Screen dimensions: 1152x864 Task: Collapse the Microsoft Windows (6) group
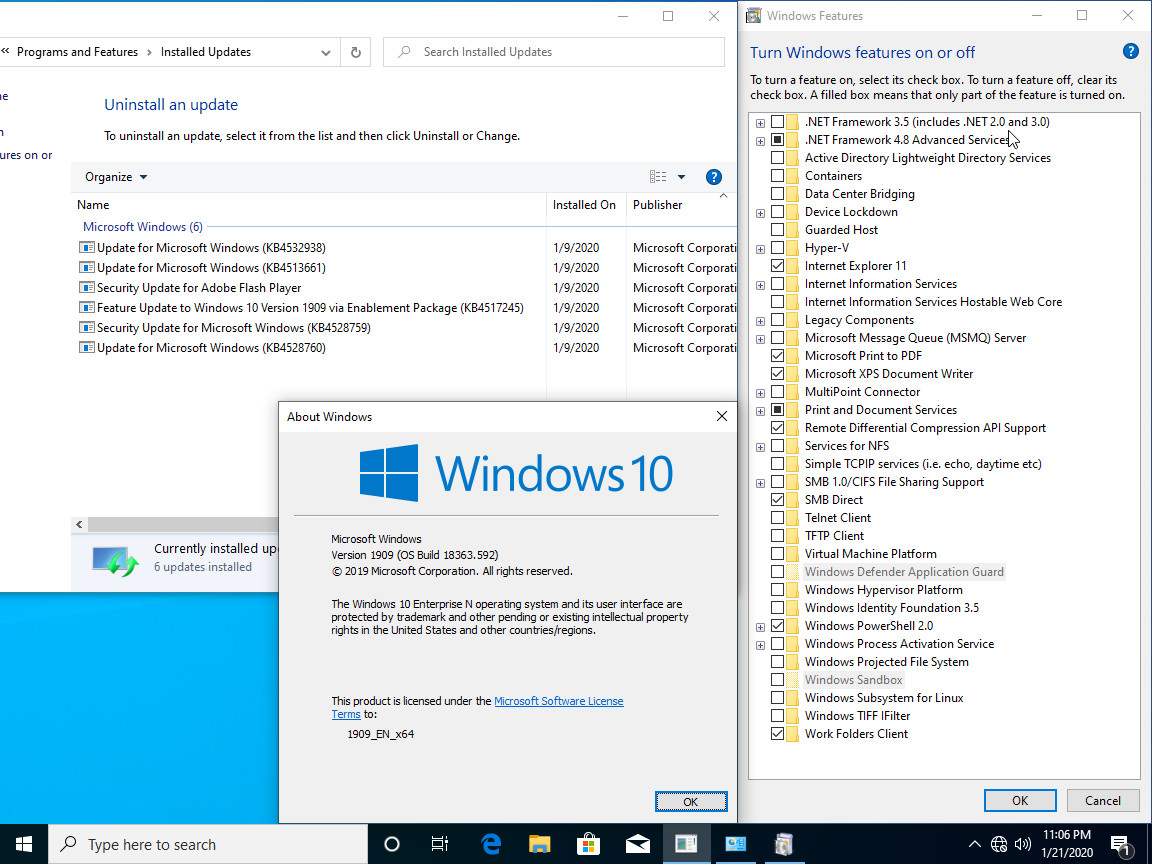[143, 227]
